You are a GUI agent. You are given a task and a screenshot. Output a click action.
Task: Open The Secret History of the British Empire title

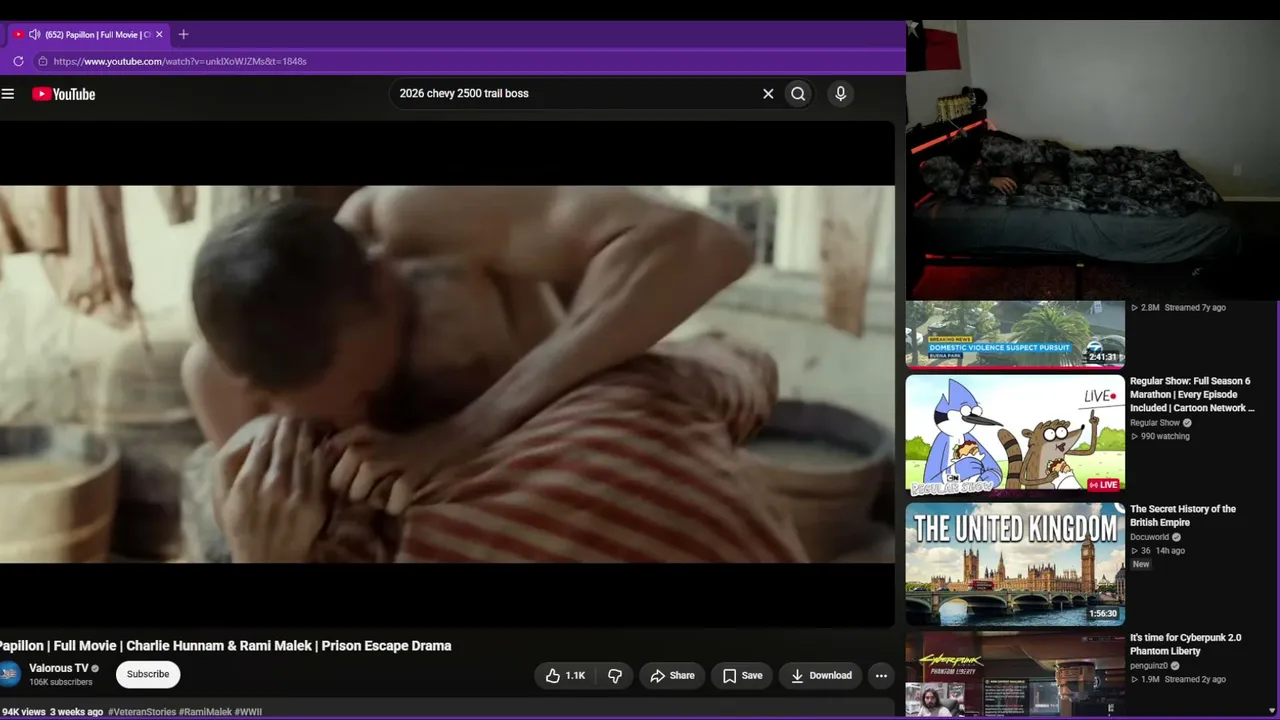pos(1183,516)
